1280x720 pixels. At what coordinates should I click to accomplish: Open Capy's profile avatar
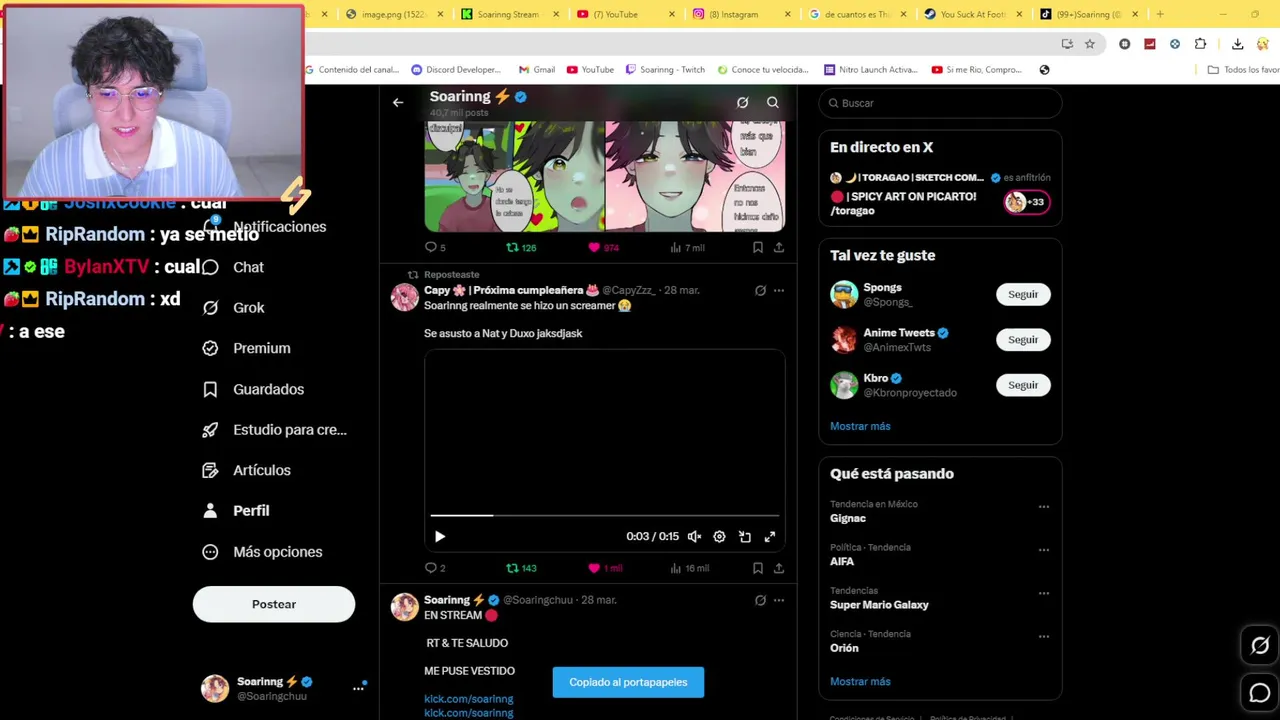404,297
